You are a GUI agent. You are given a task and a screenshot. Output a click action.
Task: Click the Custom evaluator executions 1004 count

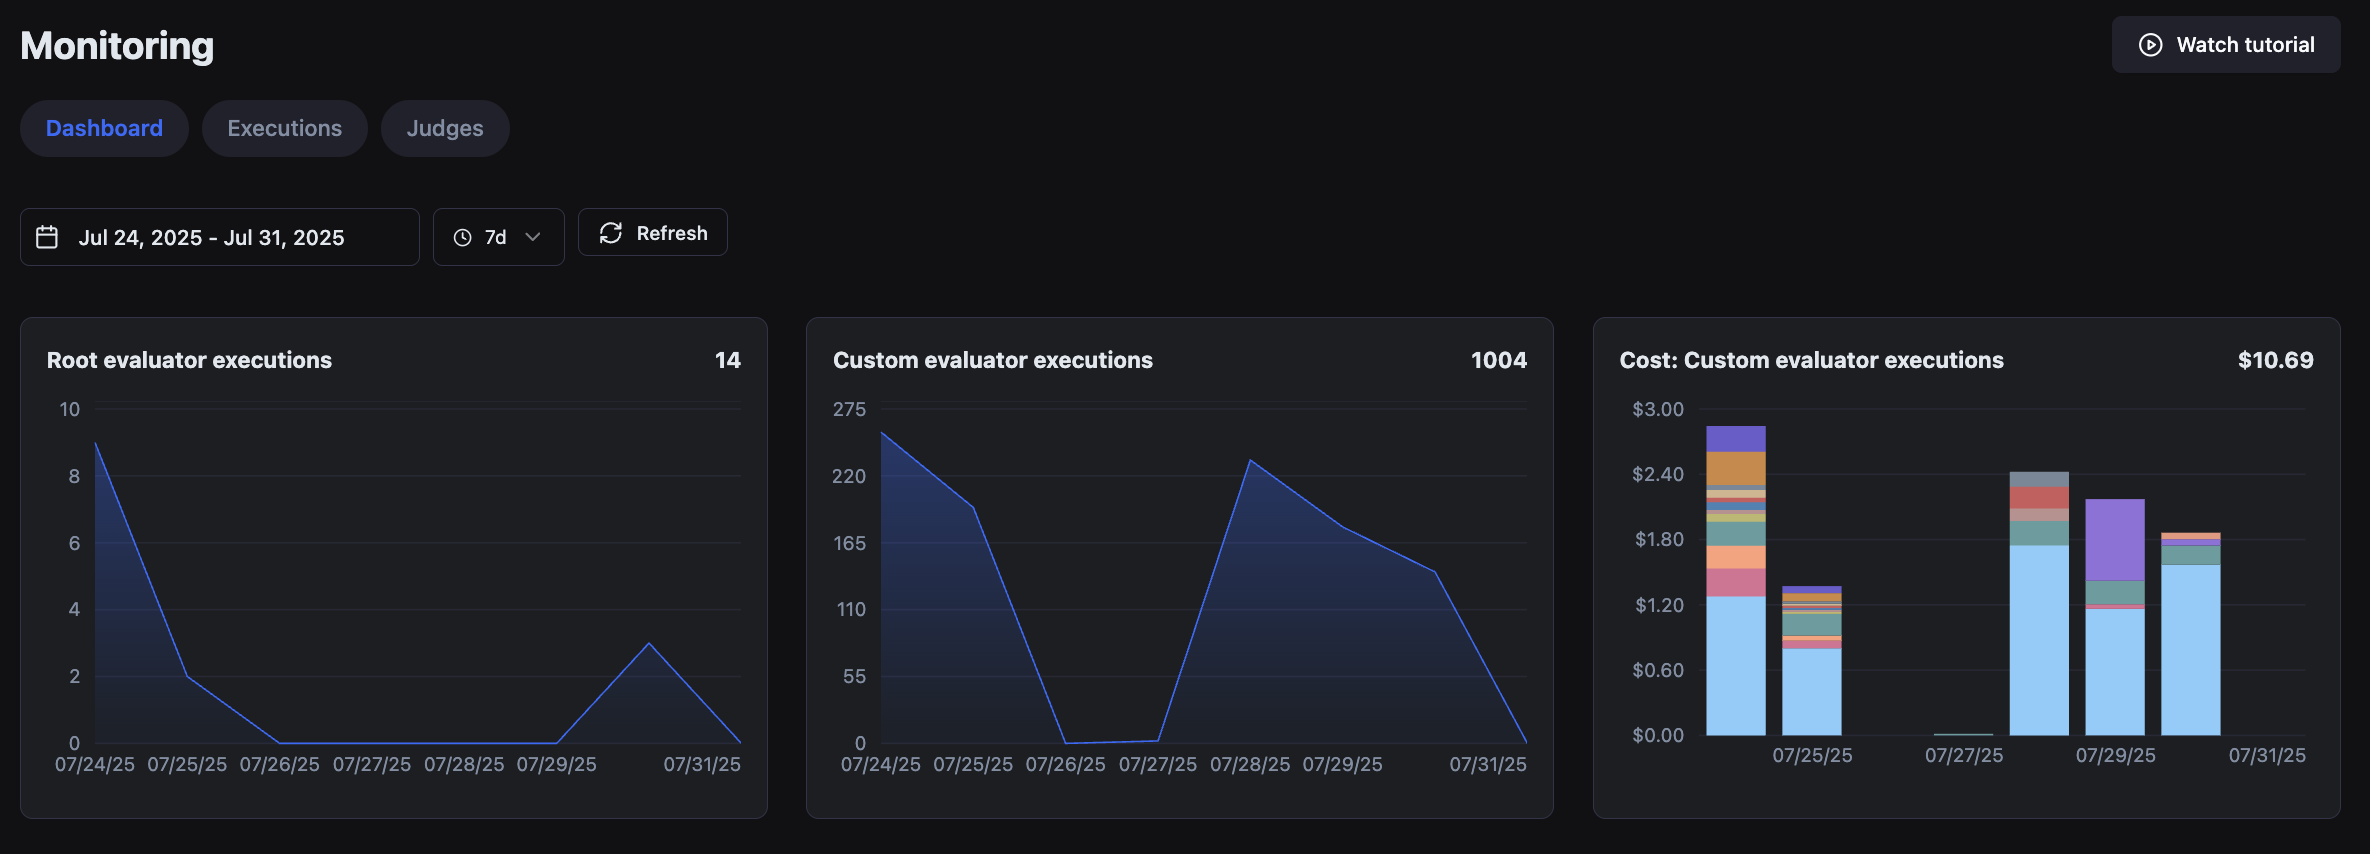click(x=1498, y=360)
